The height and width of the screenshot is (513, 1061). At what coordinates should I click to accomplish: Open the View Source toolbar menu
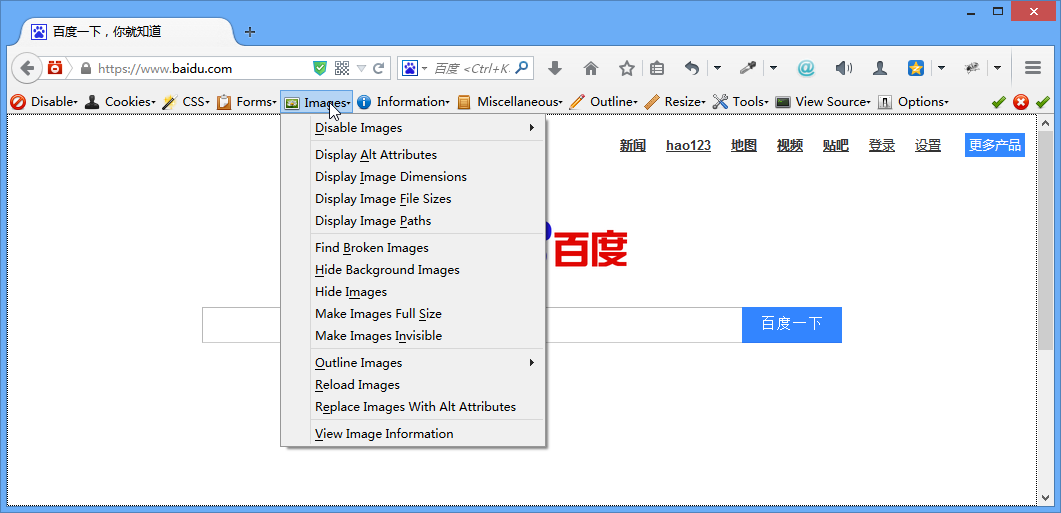point(823,102)
